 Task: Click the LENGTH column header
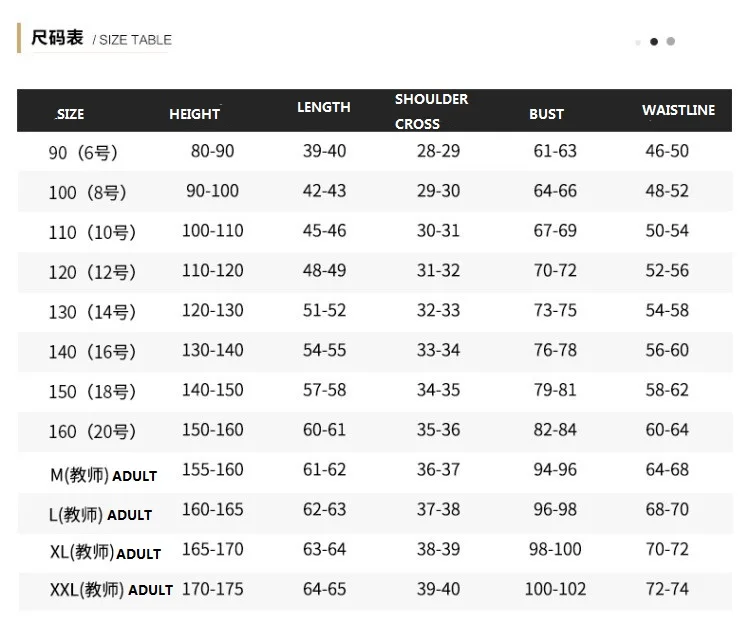(324, 107)
